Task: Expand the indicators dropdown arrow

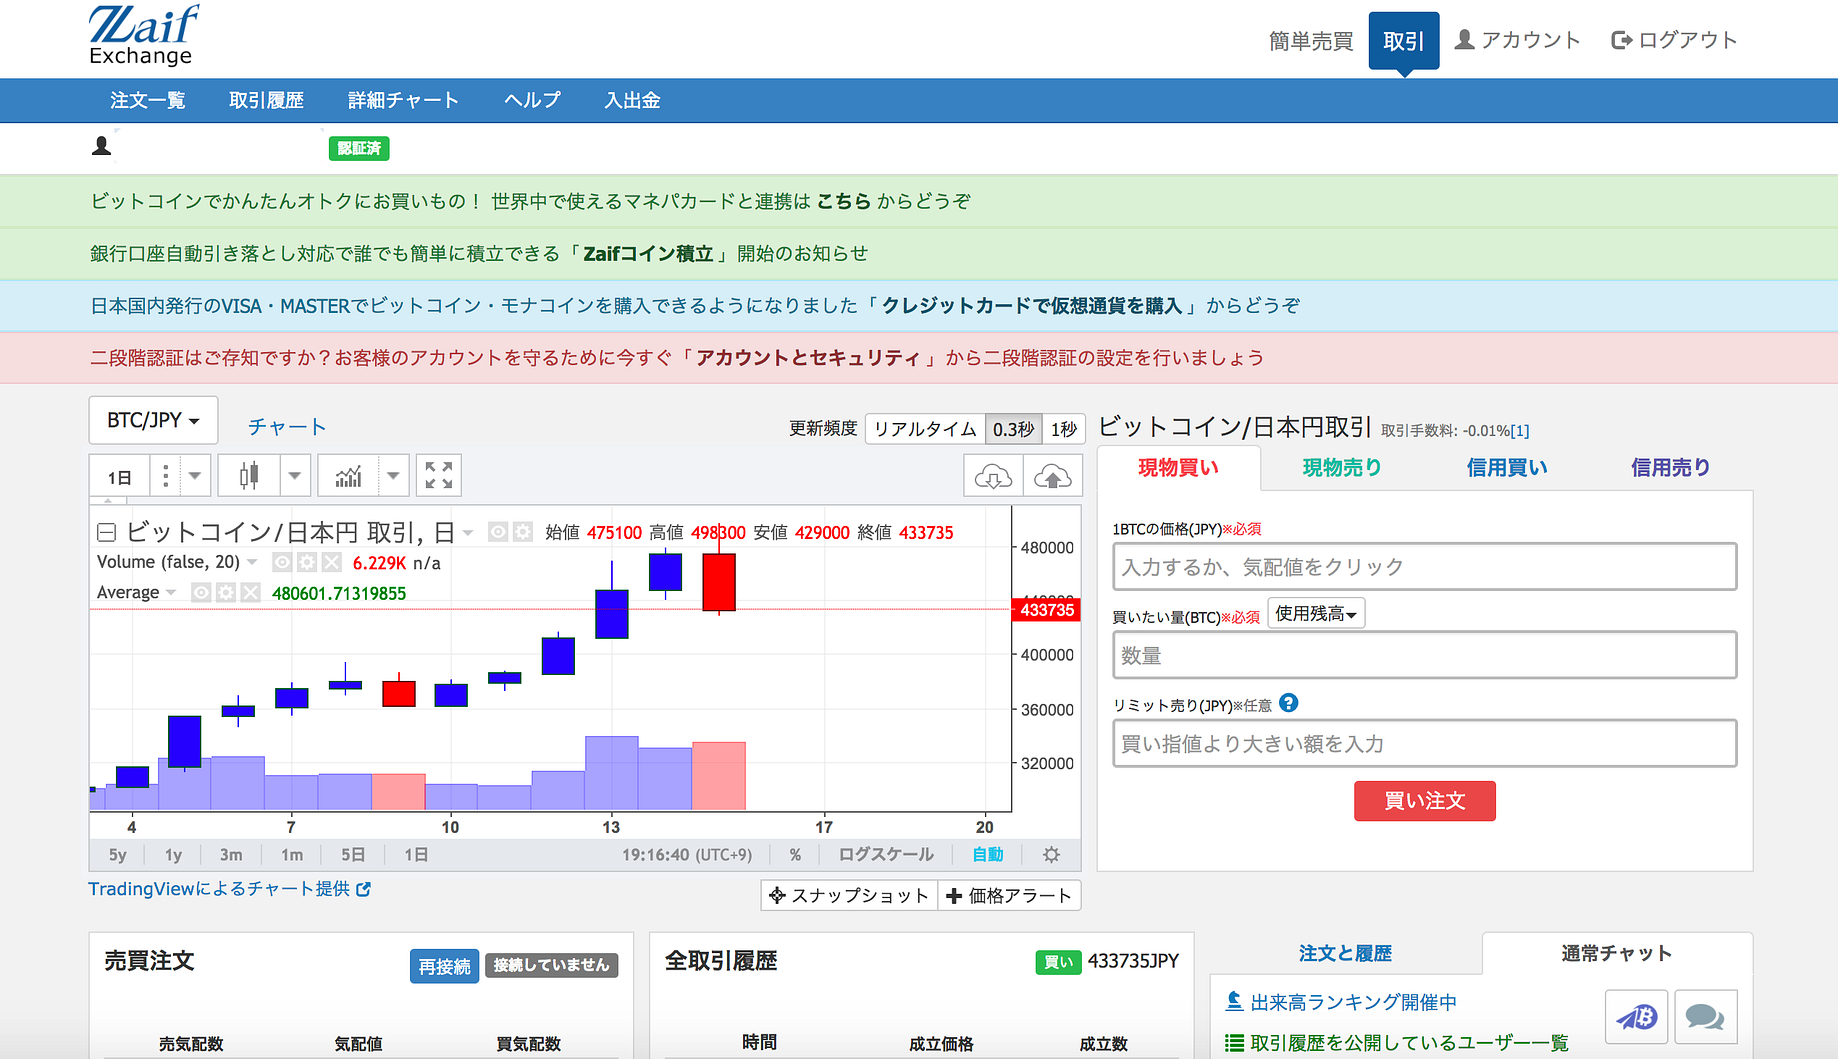Action: (x=394, y=476)
